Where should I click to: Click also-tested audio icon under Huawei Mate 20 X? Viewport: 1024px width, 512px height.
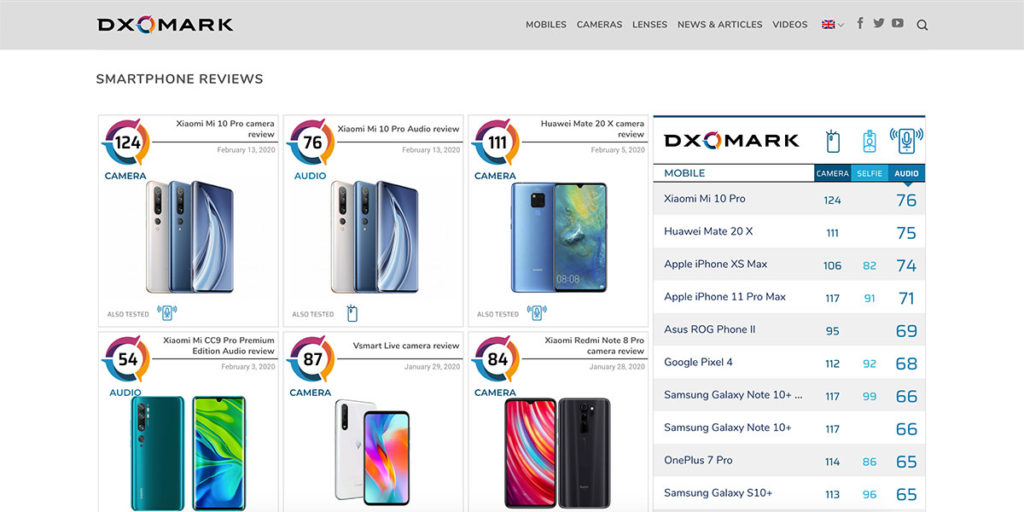point(537,313)
